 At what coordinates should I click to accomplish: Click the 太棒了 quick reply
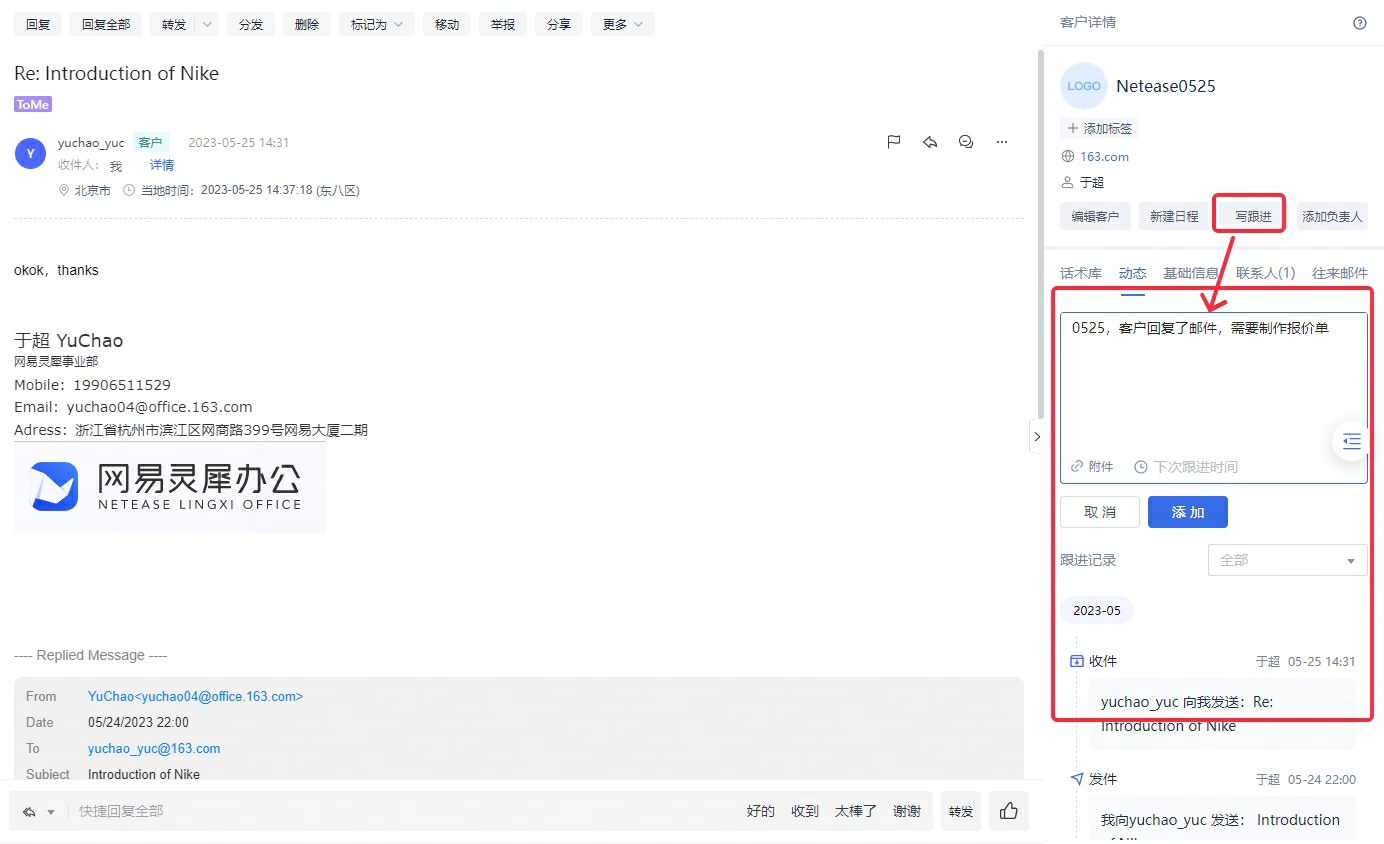tap(856, 811)
